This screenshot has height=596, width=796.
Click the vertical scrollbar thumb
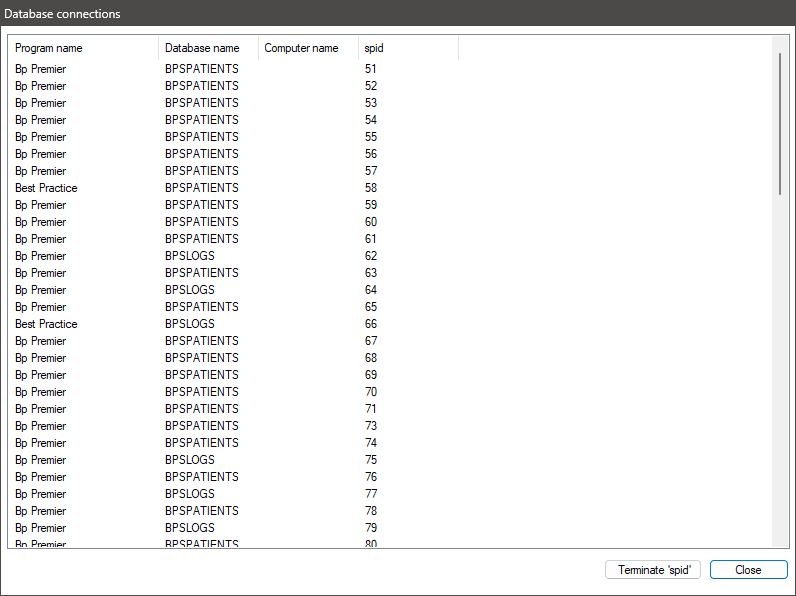[x=780, y=123]
